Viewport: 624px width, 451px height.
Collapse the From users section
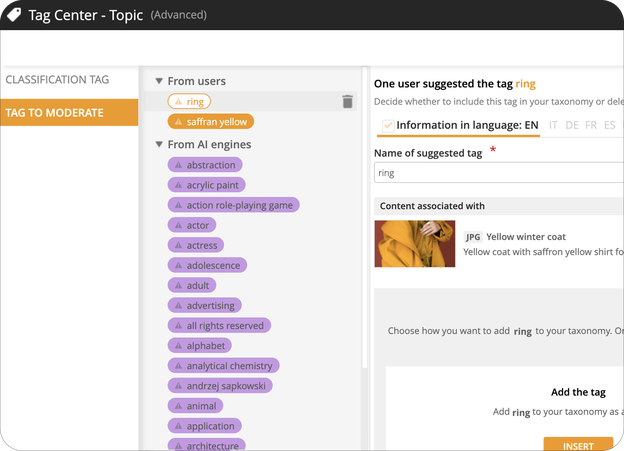tap(159, 81)
